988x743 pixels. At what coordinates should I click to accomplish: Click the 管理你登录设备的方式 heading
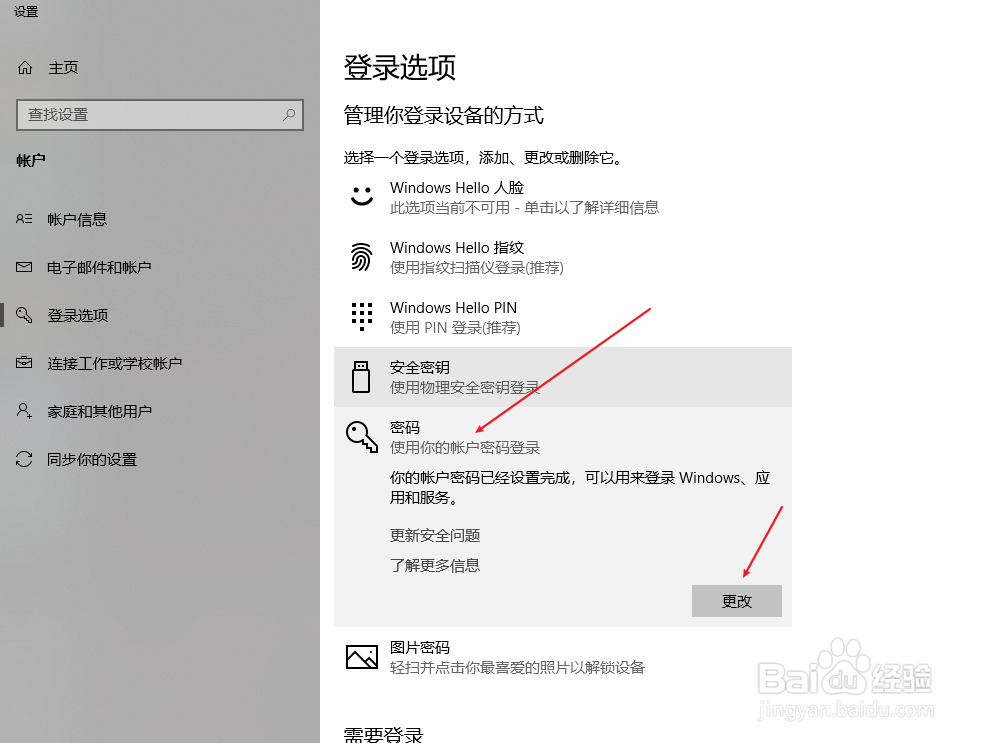[444, 115]
